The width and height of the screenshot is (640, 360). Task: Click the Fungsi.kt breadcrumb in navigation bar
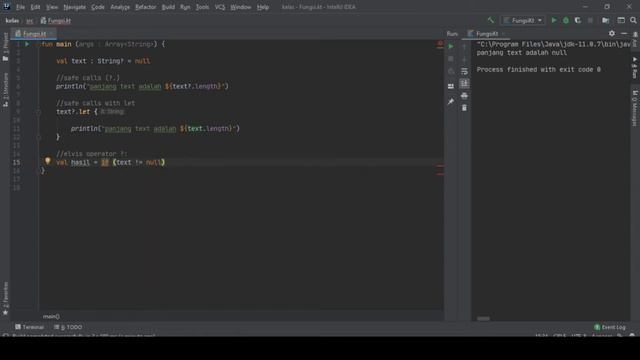pyautogui.click(x=56, y=20)
